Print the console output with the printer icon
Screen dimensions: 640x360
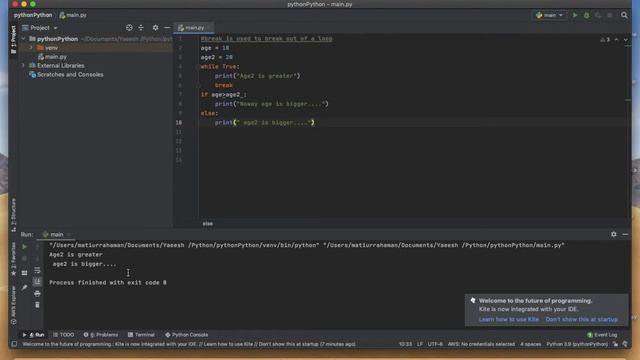coord(37,293)
